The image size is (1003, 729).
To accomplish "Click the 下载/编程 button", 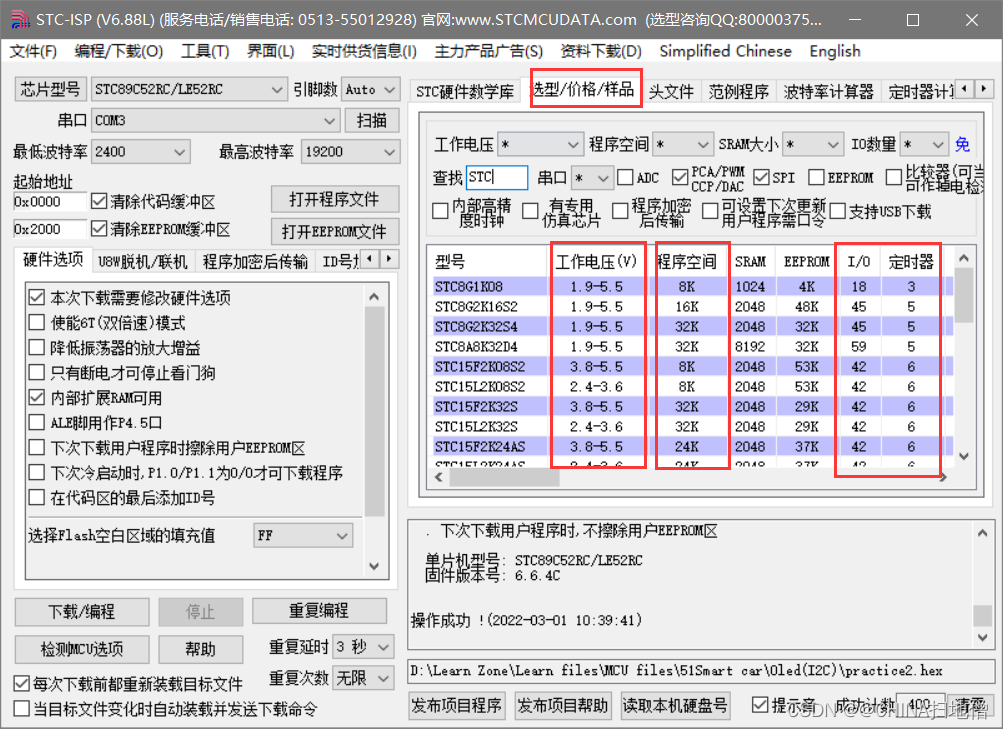I will pyautogui.click(x=82, y=612).
